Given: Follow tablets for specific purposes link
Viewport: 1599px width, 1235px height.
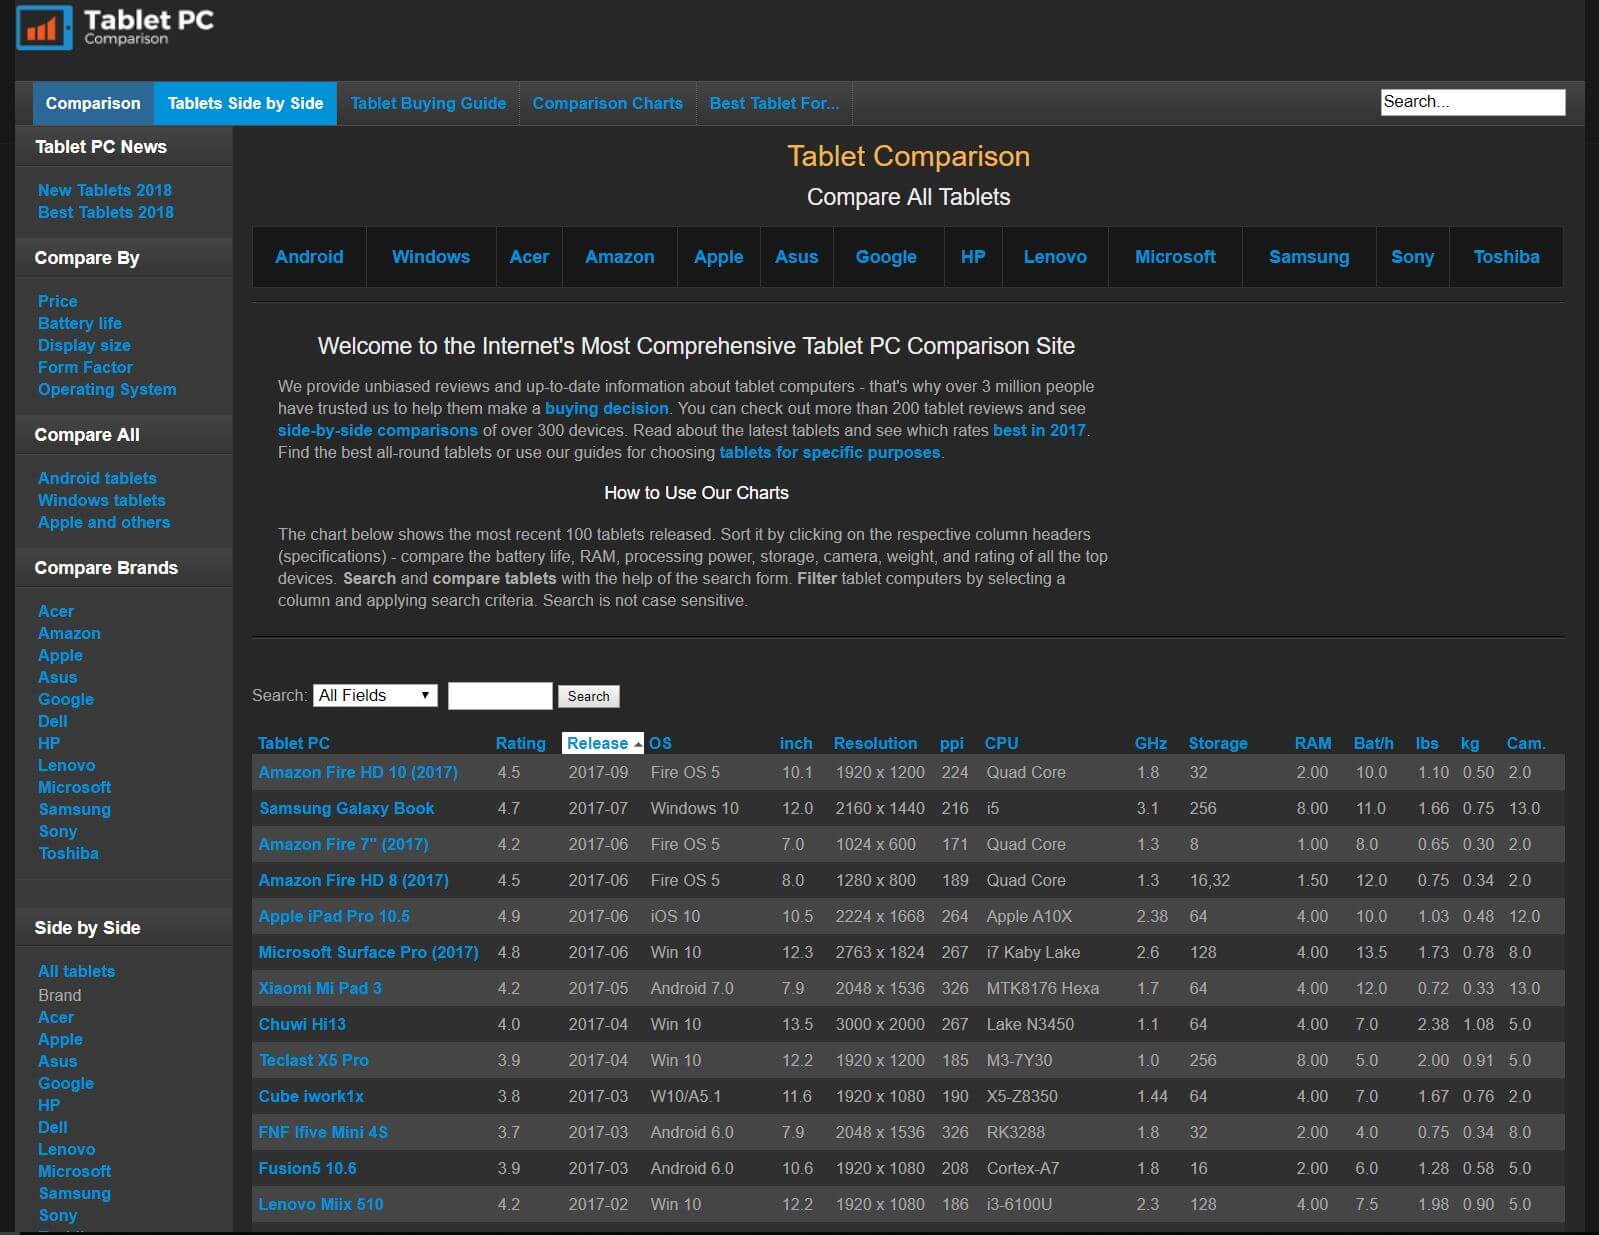Looking at the screenshot, I should click(830, 452).
